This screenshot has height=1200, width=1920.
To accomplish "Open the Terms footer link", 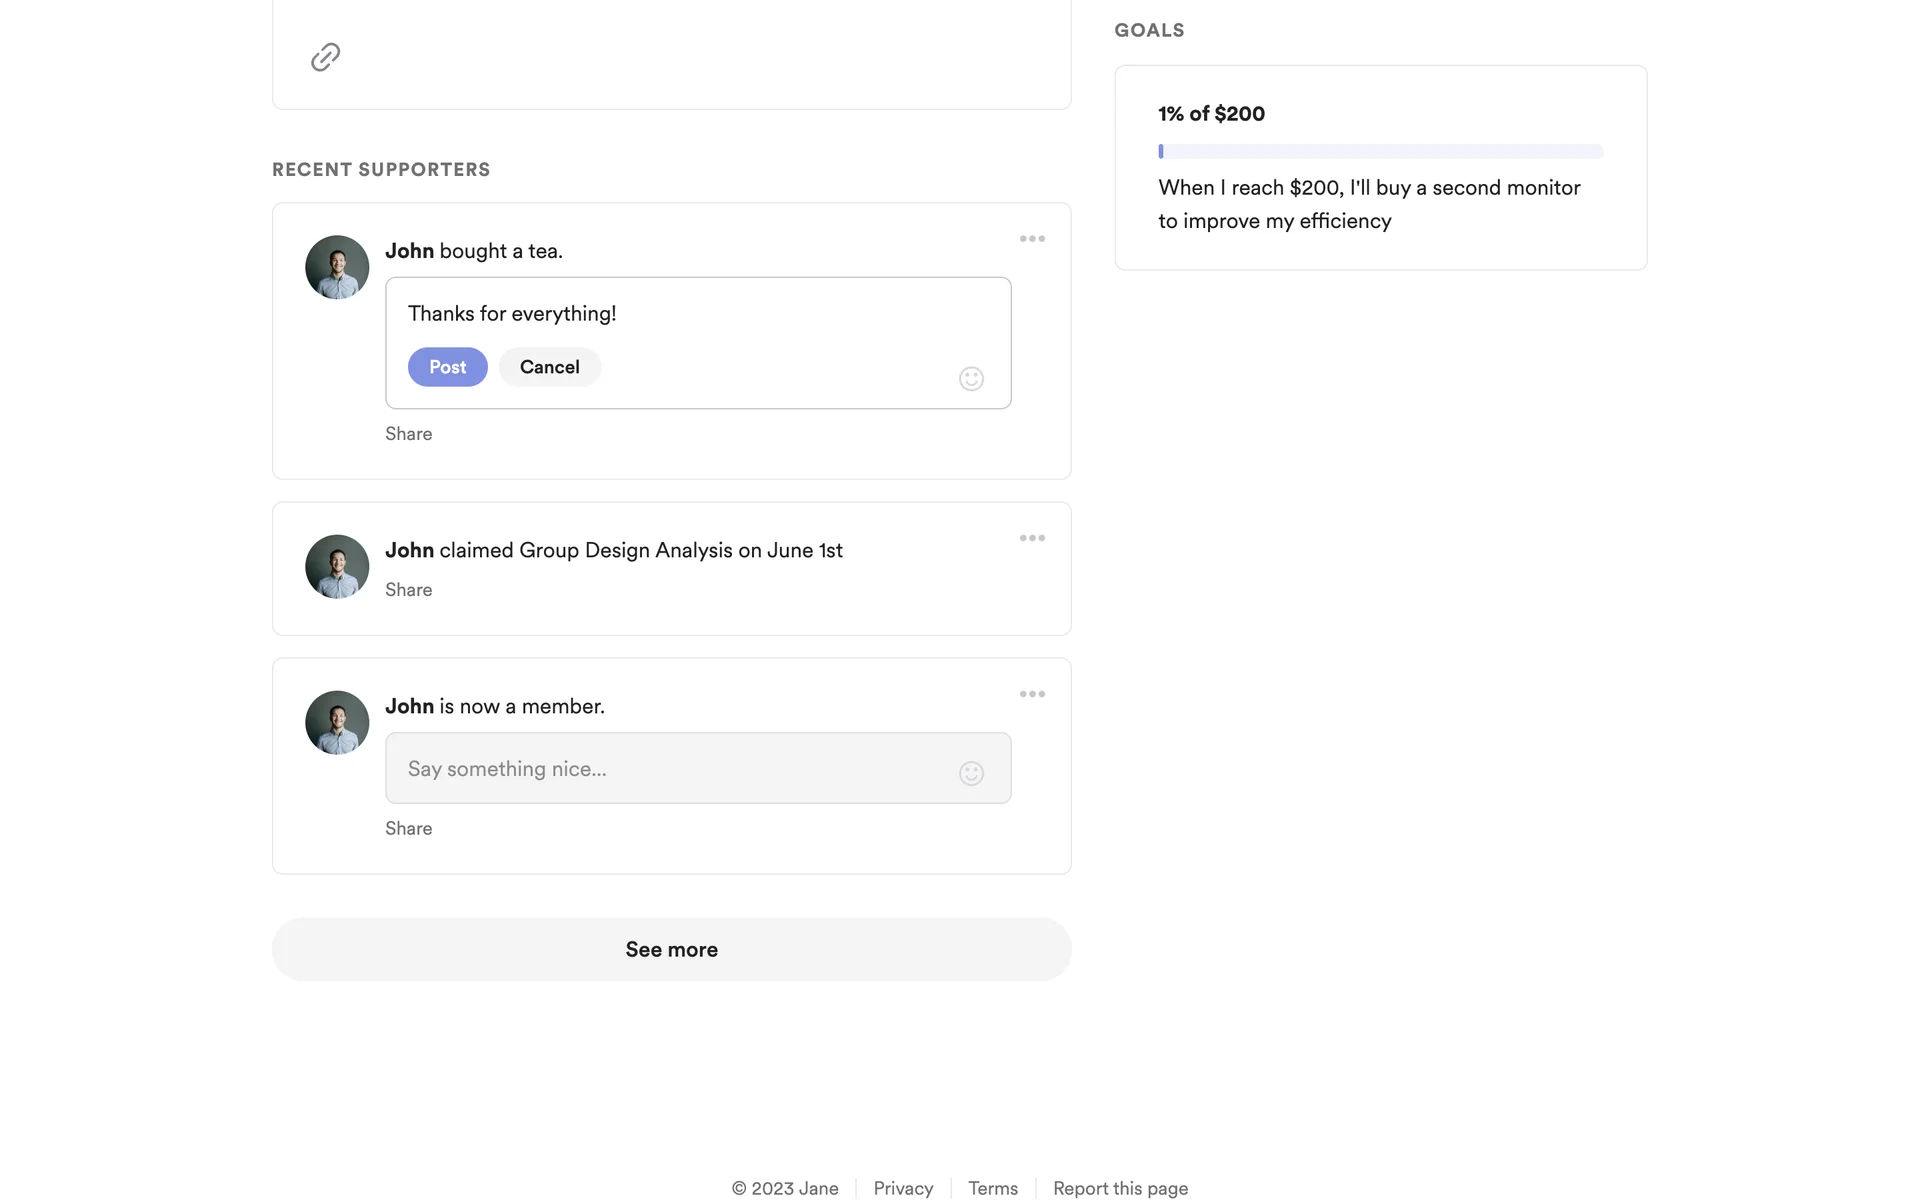I will [992, 1188].
